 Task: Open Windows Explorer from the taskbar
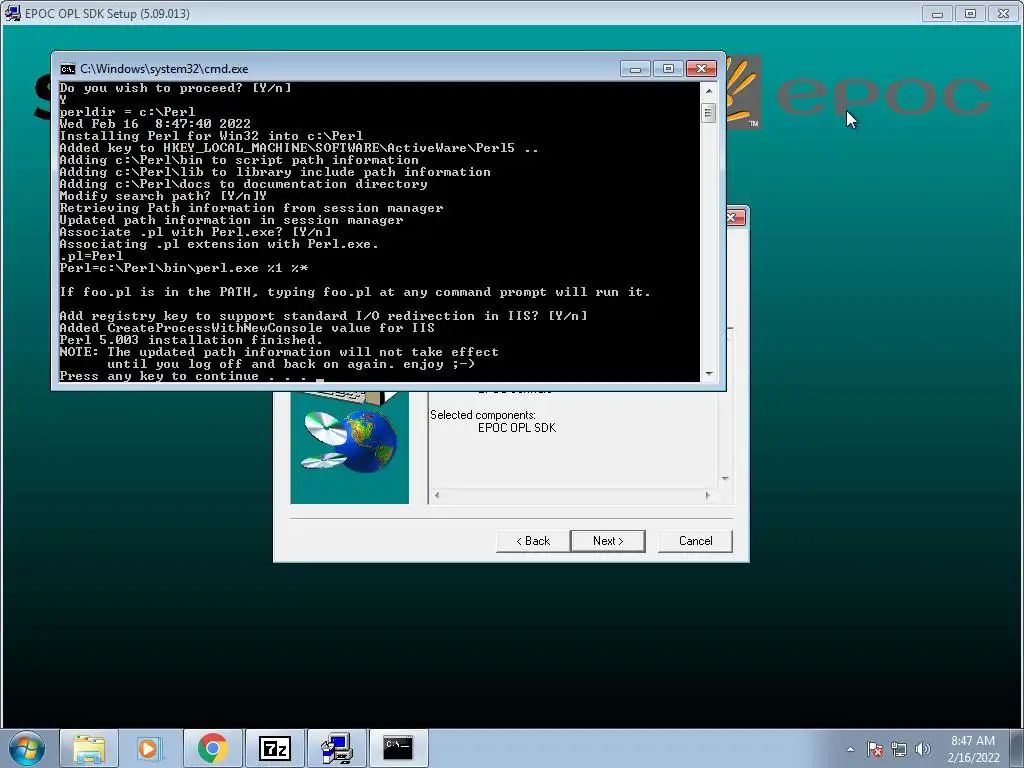pyautogui.click(x=89, y=748)
